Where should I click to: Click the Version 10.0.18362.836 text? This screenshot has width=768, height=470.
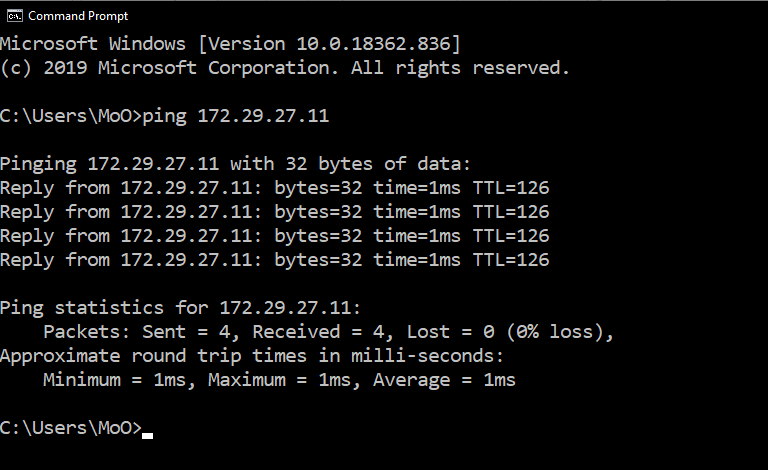(329, 44)
